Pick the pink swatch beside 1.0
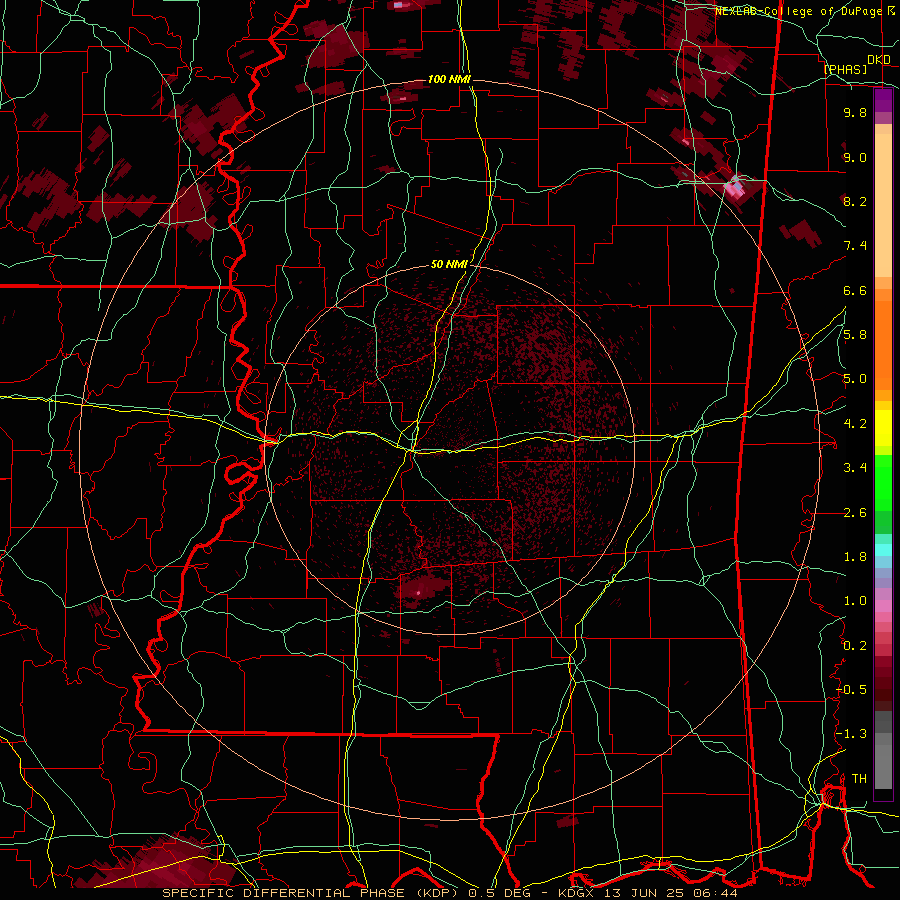Screen dimensions: 900x900 [883, 605]
